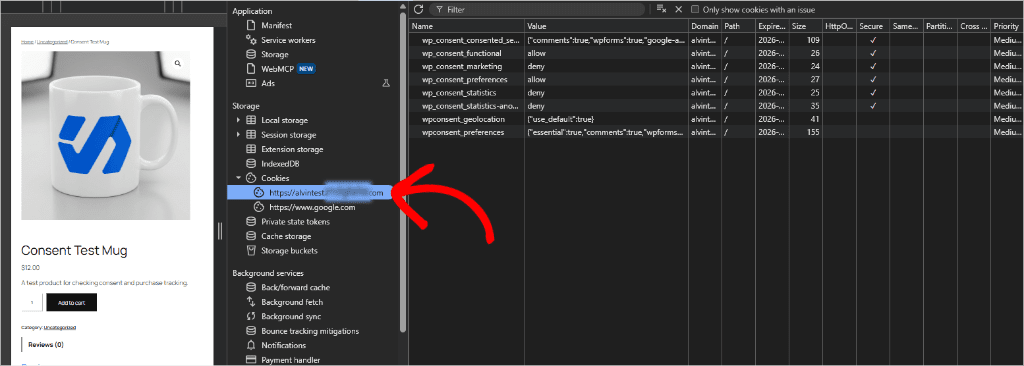This screenshot has width=1024, height=366.
Task: Open the Ads item
Action: point(268,83)
